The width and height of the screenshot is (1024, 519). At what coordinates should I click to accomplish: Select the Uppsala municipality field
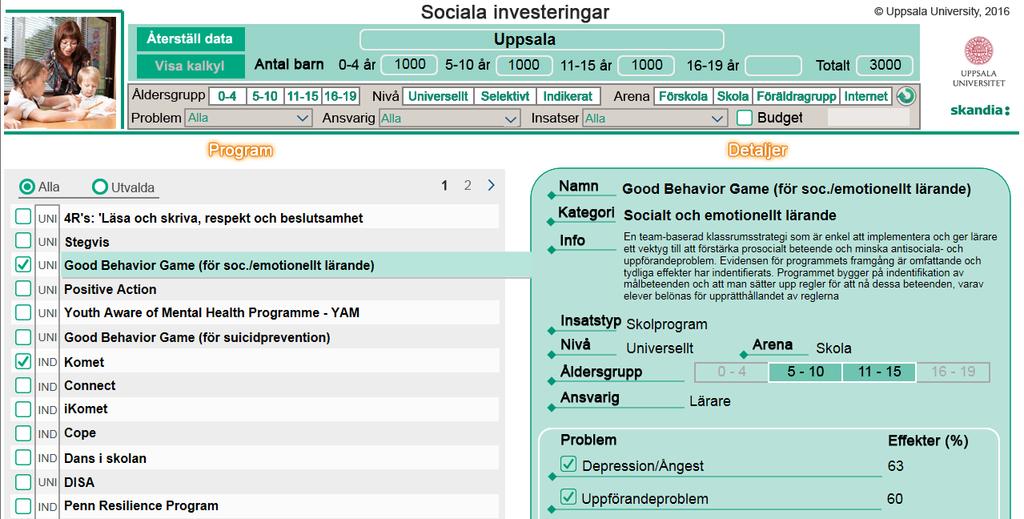[x=541, y=39]
